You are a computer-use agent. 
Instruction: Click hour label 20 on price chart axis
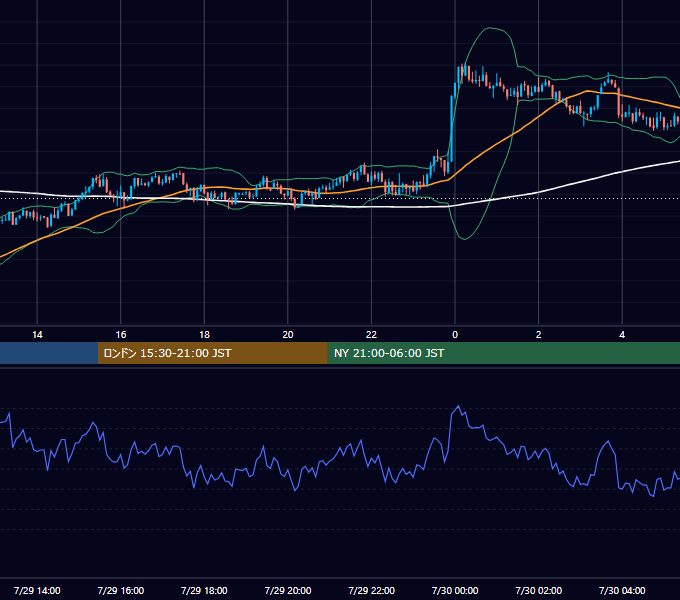pyautogui.click(x=288, y=335)
